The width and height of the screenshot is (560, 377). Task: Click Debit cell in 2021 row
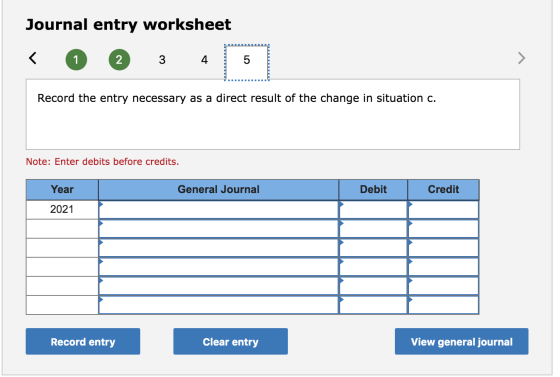pyautogui.click(x=373, y=210)
